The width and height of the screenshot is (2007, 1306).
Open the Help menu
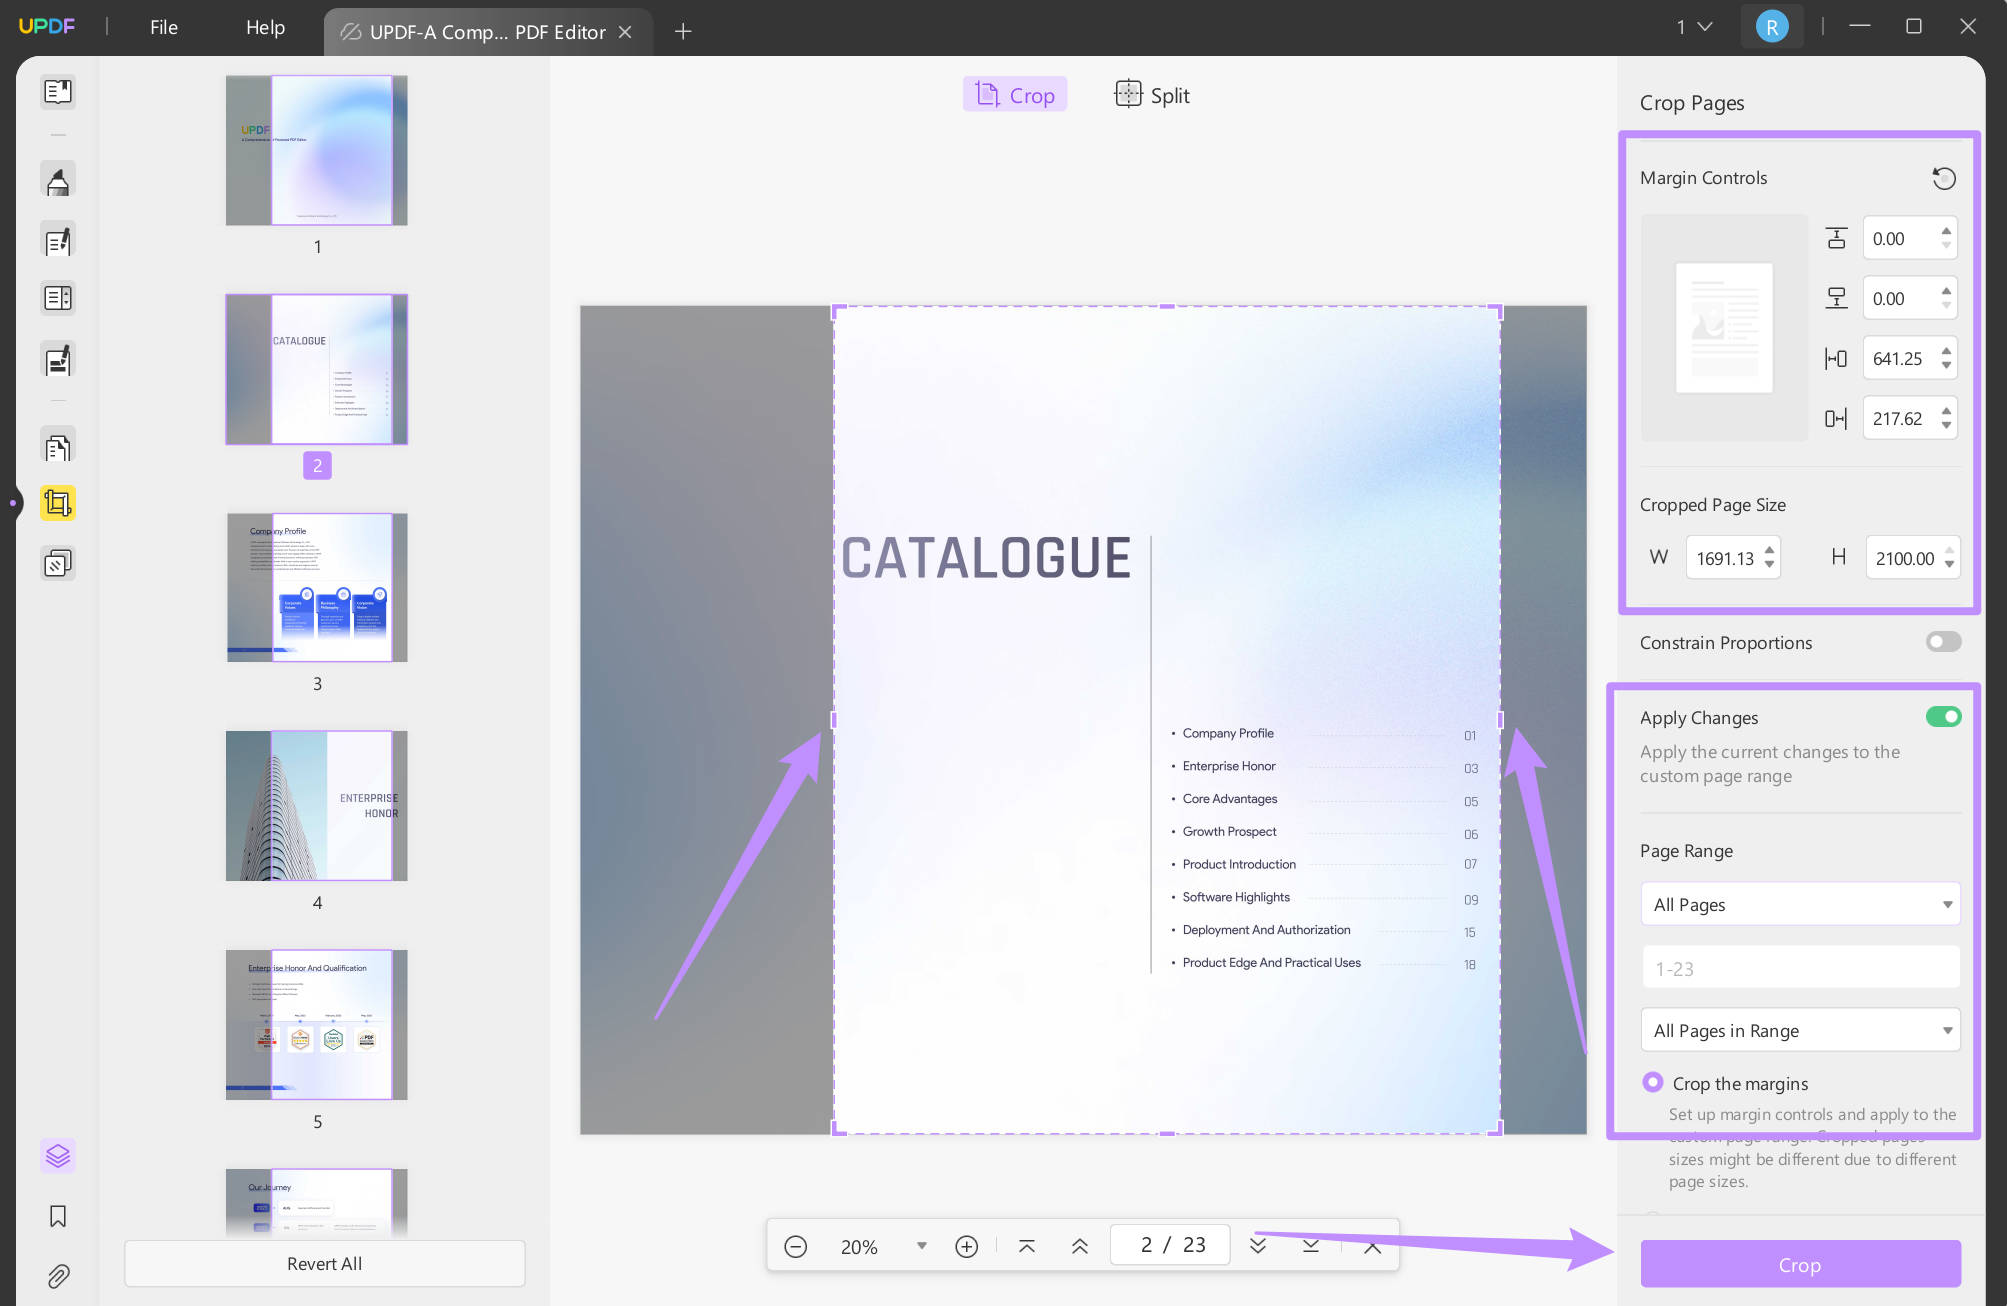pos(264,27)
